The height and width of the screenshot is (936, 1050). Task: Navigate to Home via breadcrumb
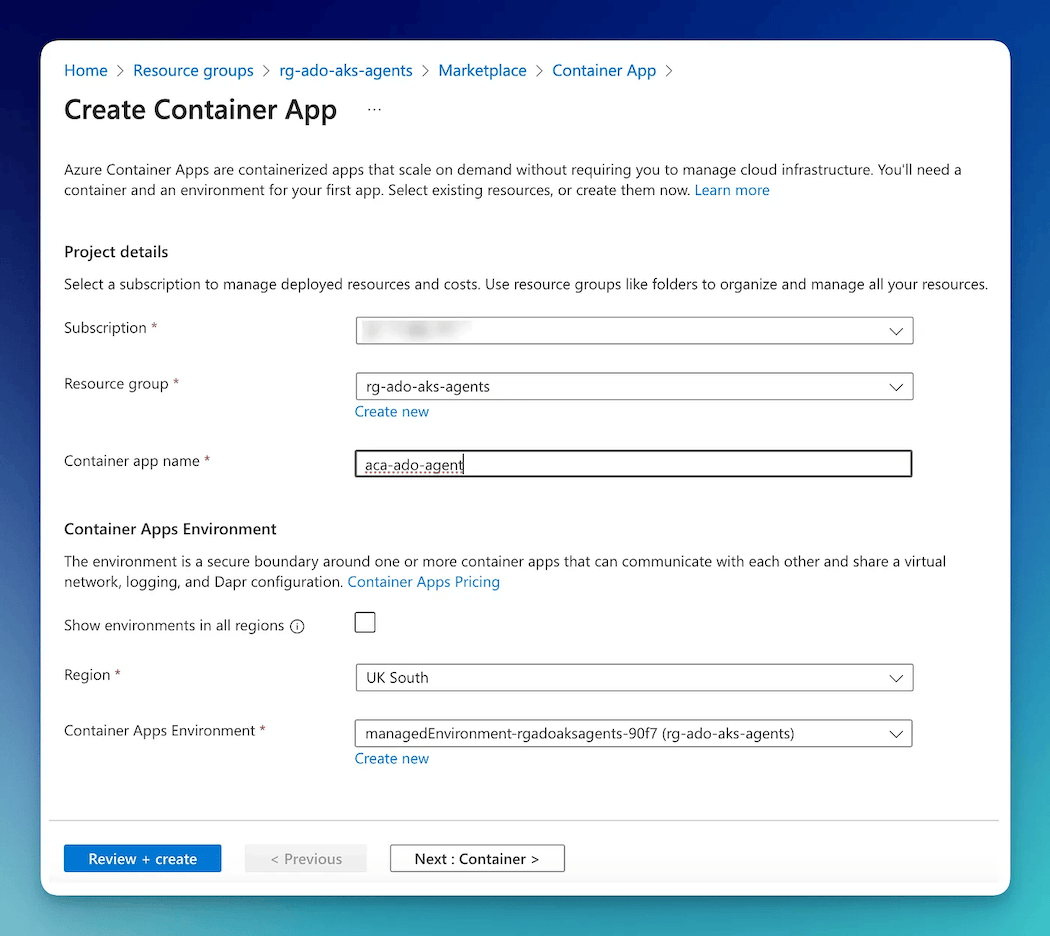coord(85,70)
